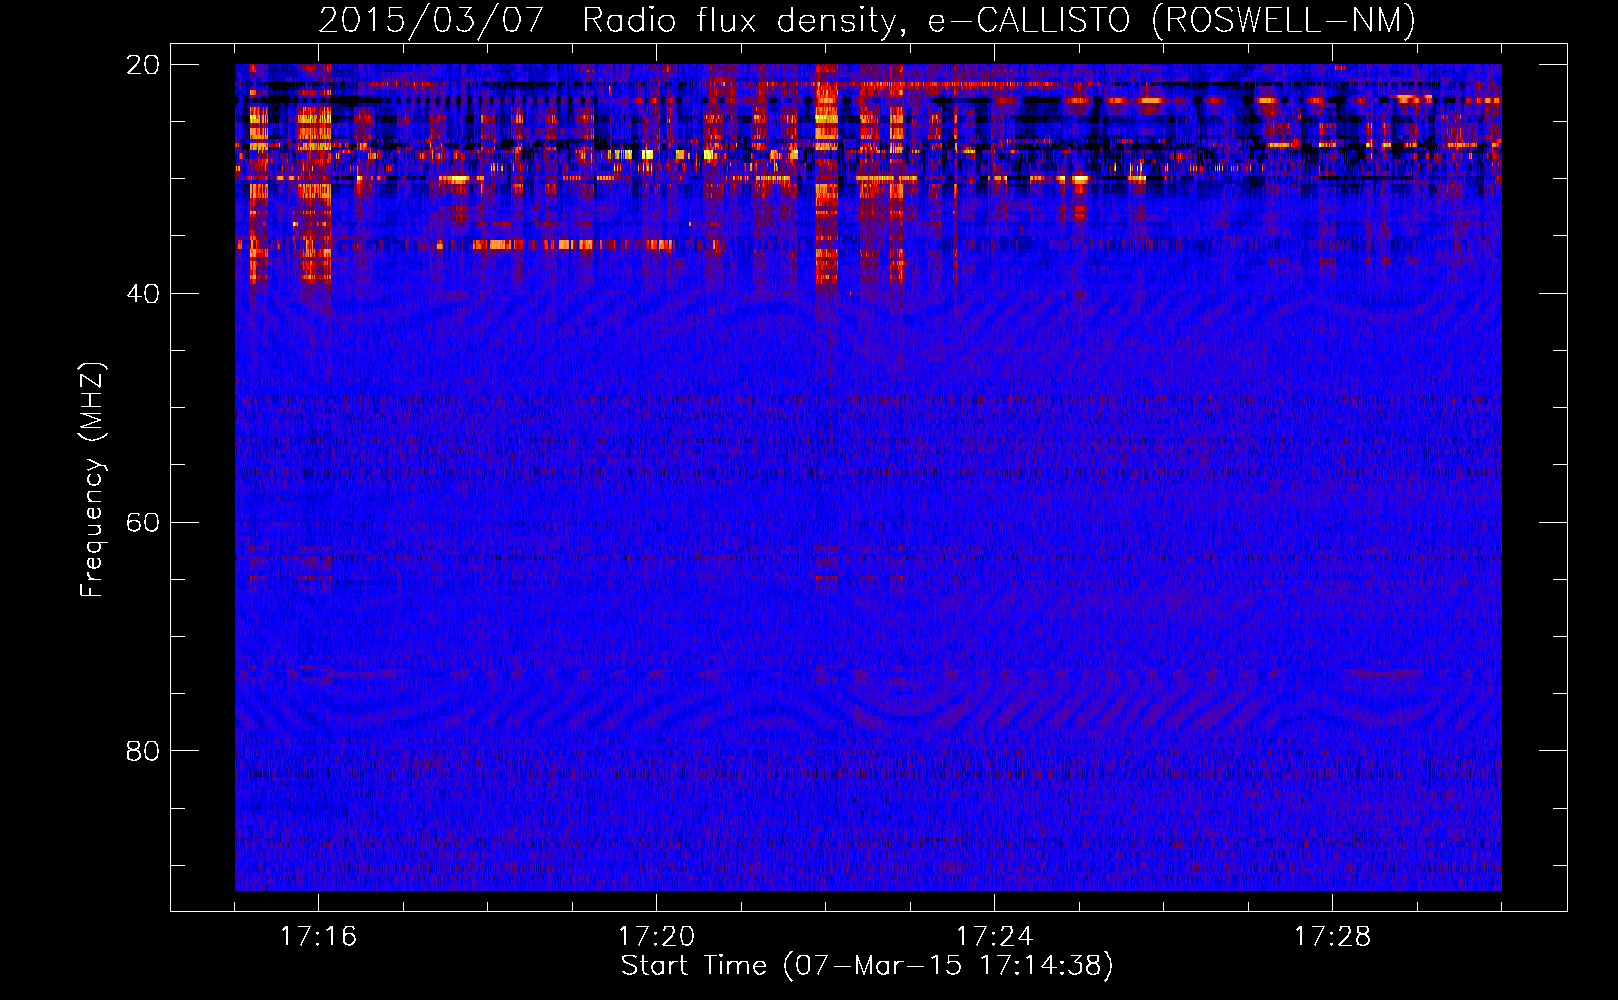Viewport: 1618px width, 1000px height.
Task: Click the 'Frequency (MHZ)' axis label
Action: [x=92, y=480]
